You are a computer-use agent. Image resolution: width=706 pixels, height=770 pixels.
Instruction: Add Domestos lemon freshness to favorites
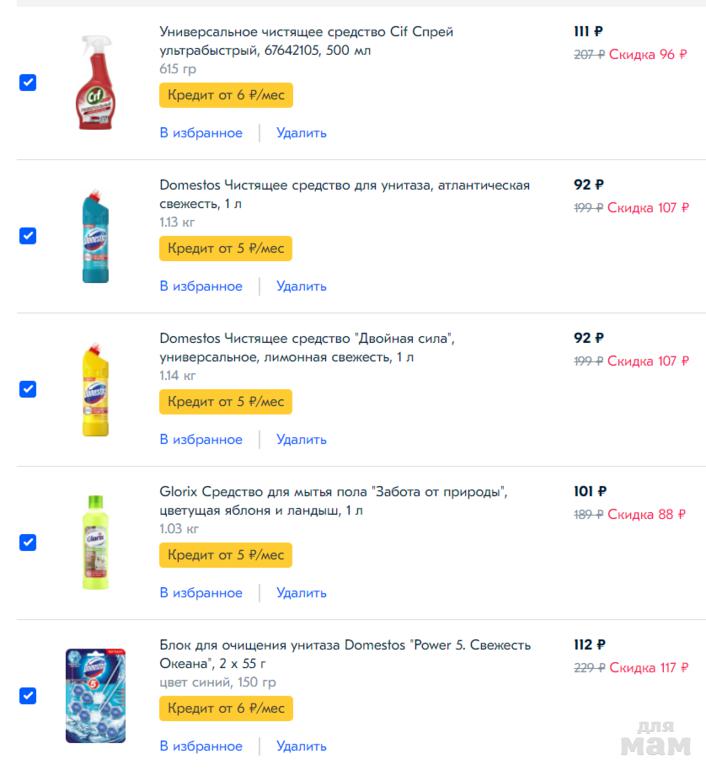[200, 439]
